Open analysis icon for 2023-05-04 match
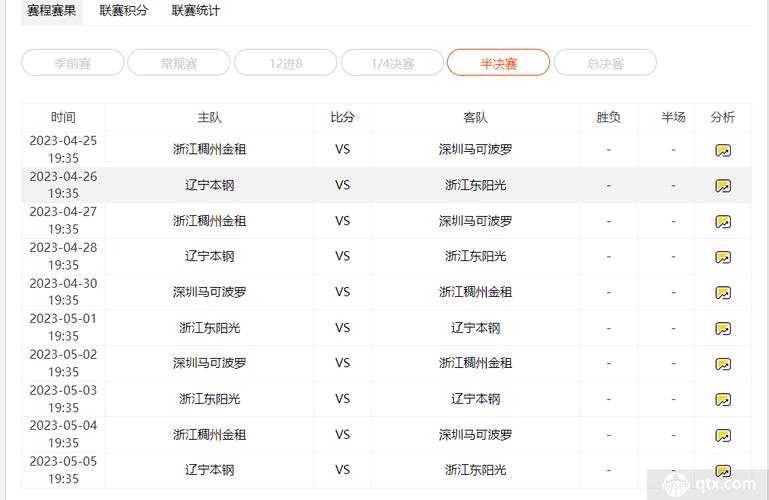Image resolution: width=769 pixels, height=500 pixels. click(722, 435)
